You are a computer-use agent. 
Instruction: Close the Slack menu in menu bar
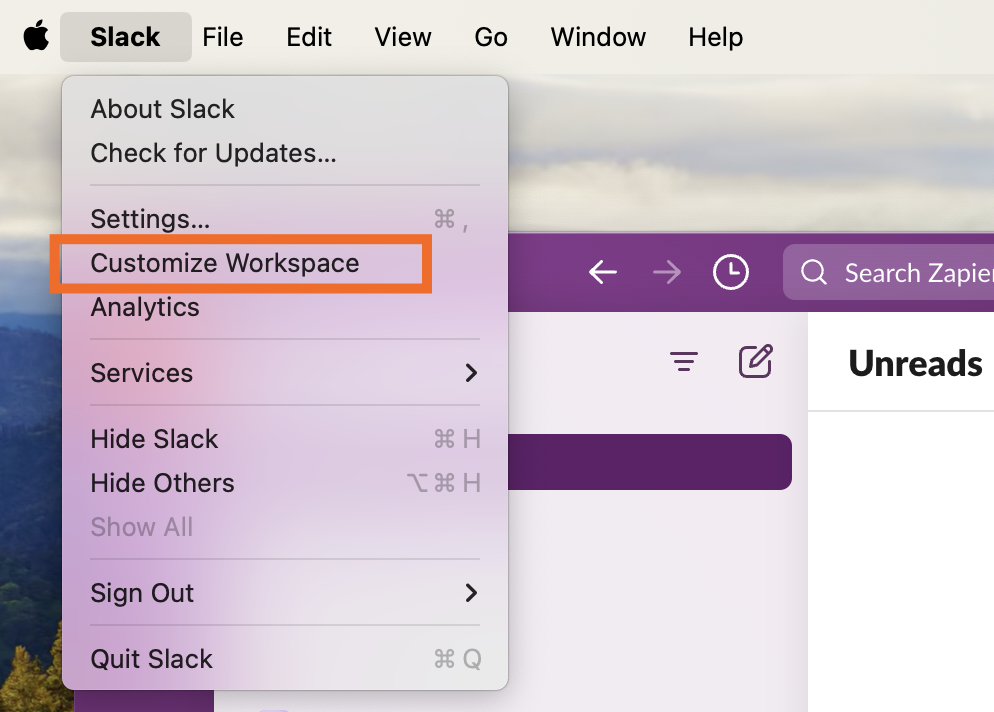[126, 37]
